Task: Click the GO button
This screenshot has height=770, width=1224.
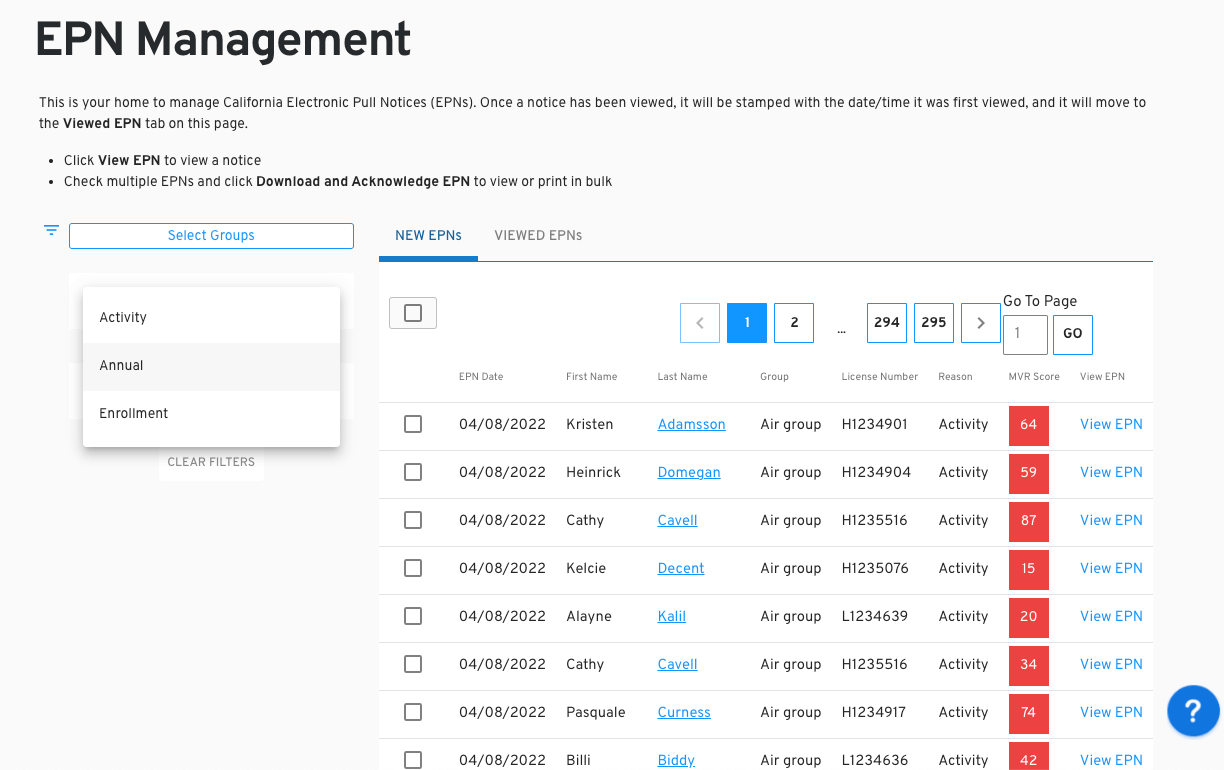Action: 1073,335
